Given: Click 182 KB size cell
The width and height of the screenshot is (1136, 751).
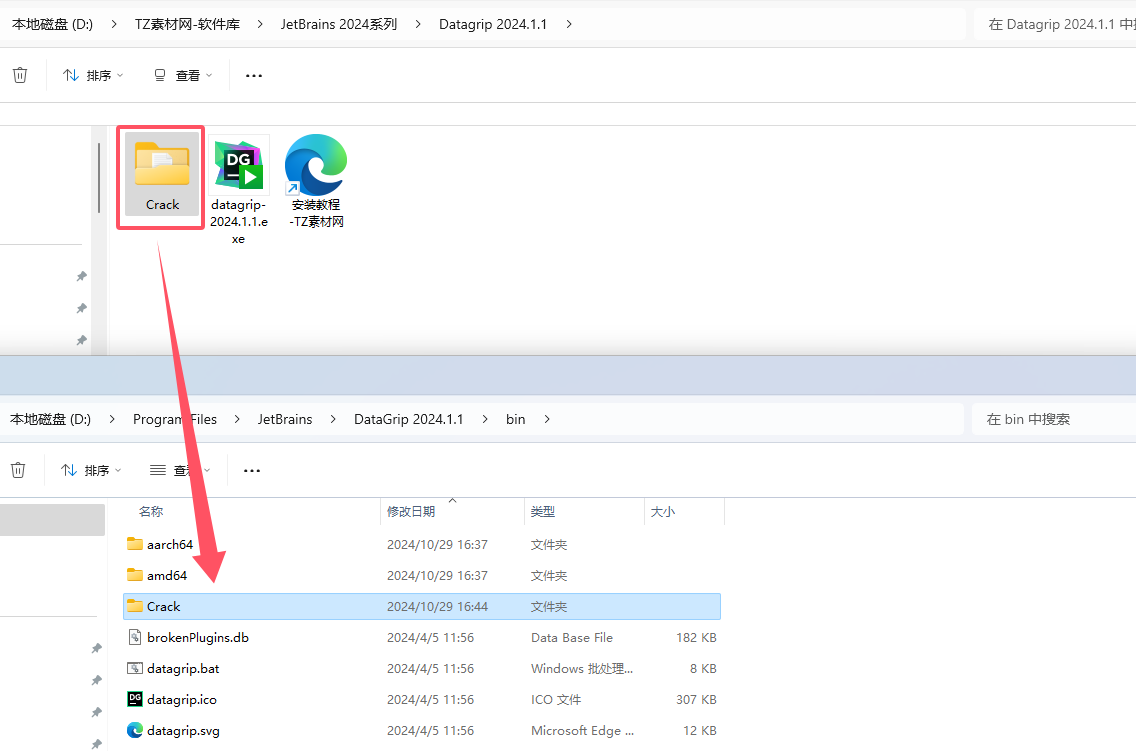Looking at the screenshot, I should click(x=696, y=638).
